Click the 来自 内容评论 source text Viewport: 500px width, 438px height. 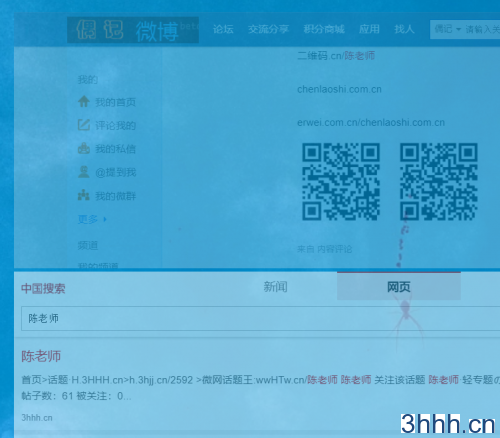click(324, 249)
